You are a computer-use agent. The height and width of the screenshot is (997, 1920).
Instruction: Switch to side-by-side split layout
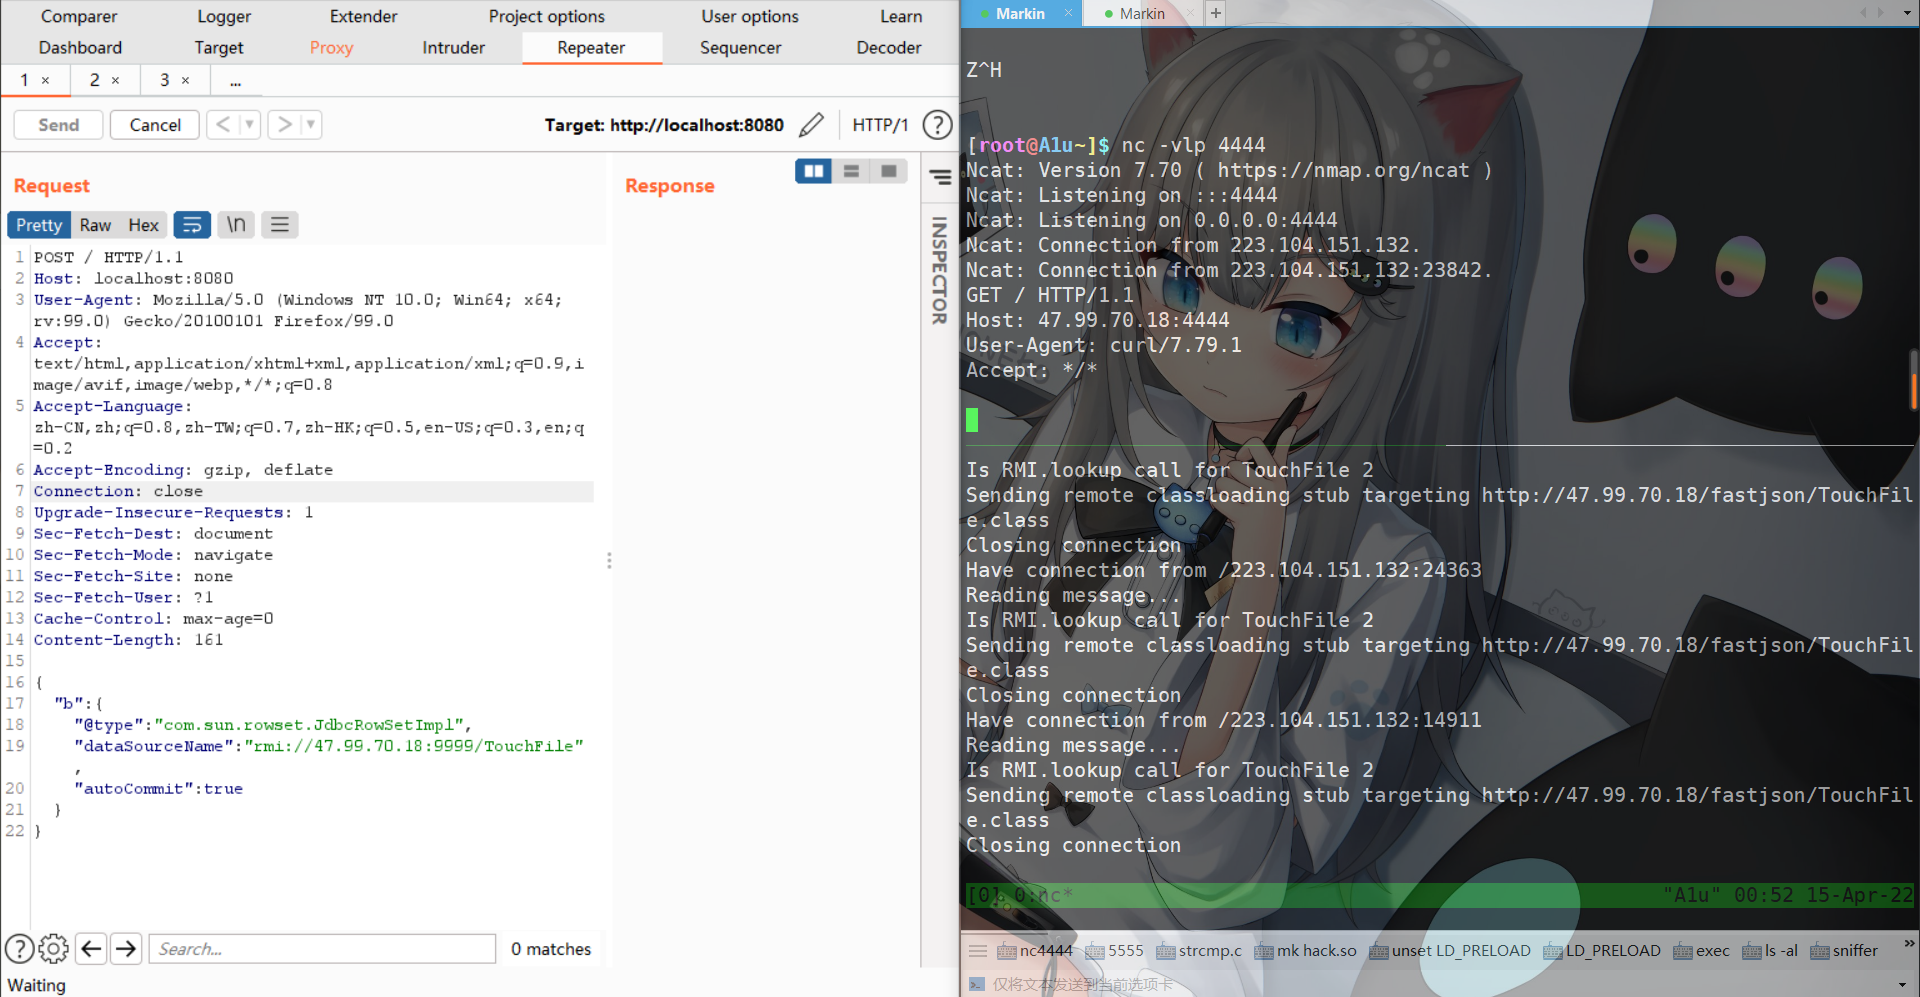(x=814, y=172)
